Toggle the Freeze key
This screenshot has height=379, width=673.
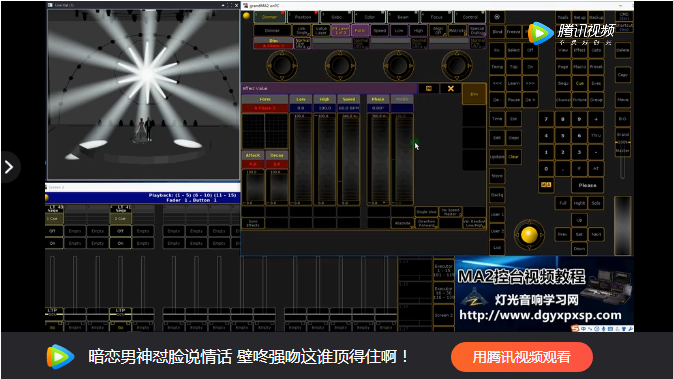point(513,32)
